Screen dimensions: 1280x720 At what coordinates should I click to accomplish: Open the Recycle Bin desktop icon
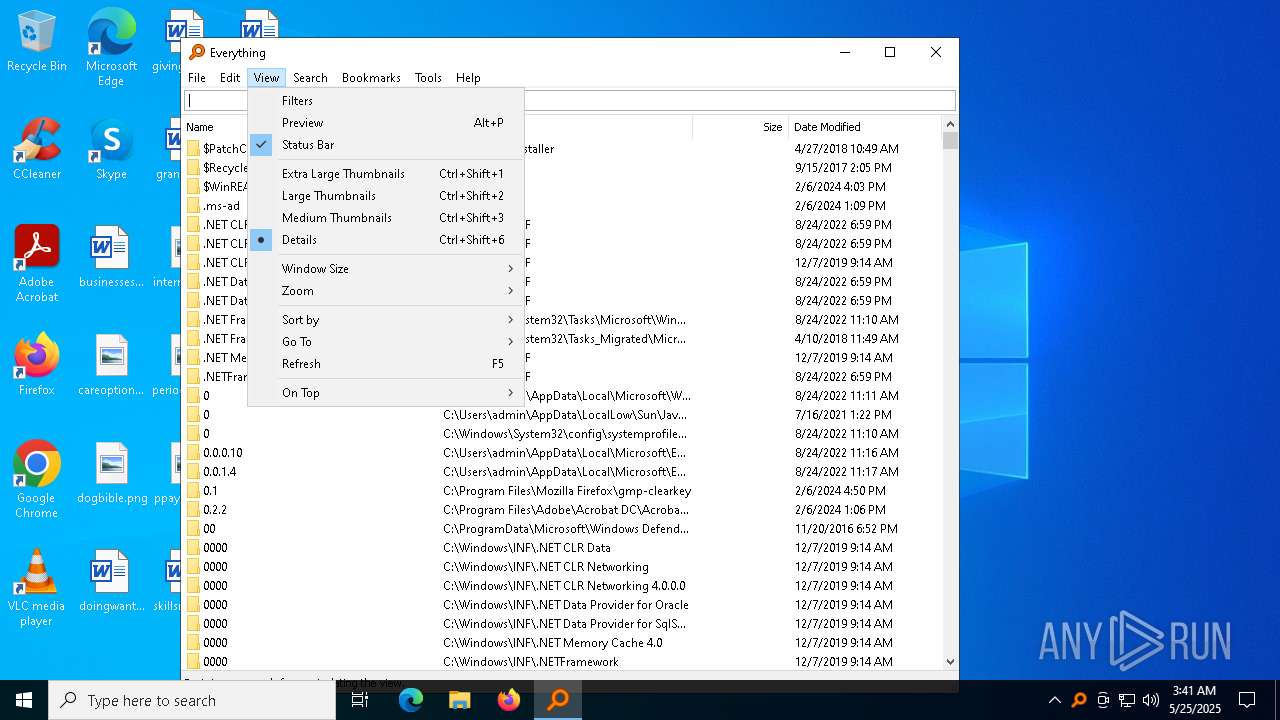click(37, 42)
